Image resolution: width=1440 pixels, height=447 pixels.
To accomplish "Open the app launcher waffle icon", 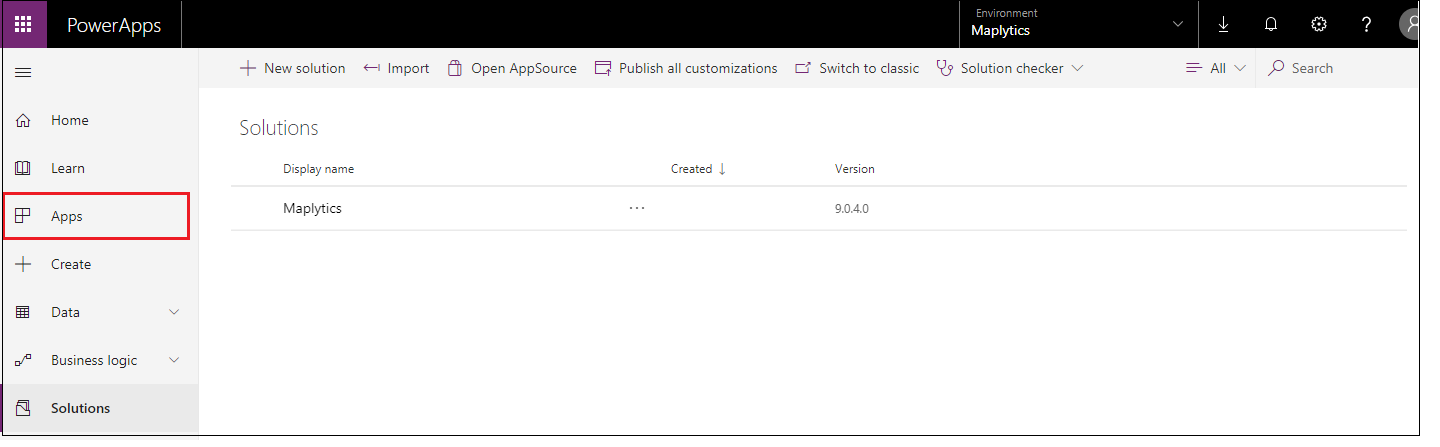I will click(23, 24).
